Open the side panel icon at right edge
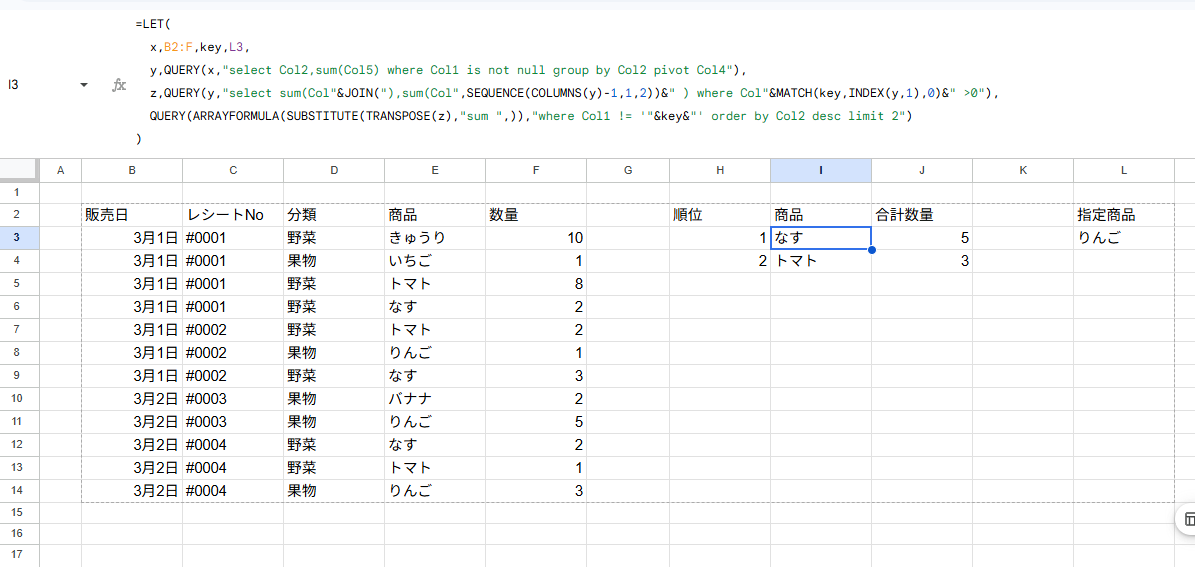Screen dimensions: 1195x567 click(x=1188, y=520)
